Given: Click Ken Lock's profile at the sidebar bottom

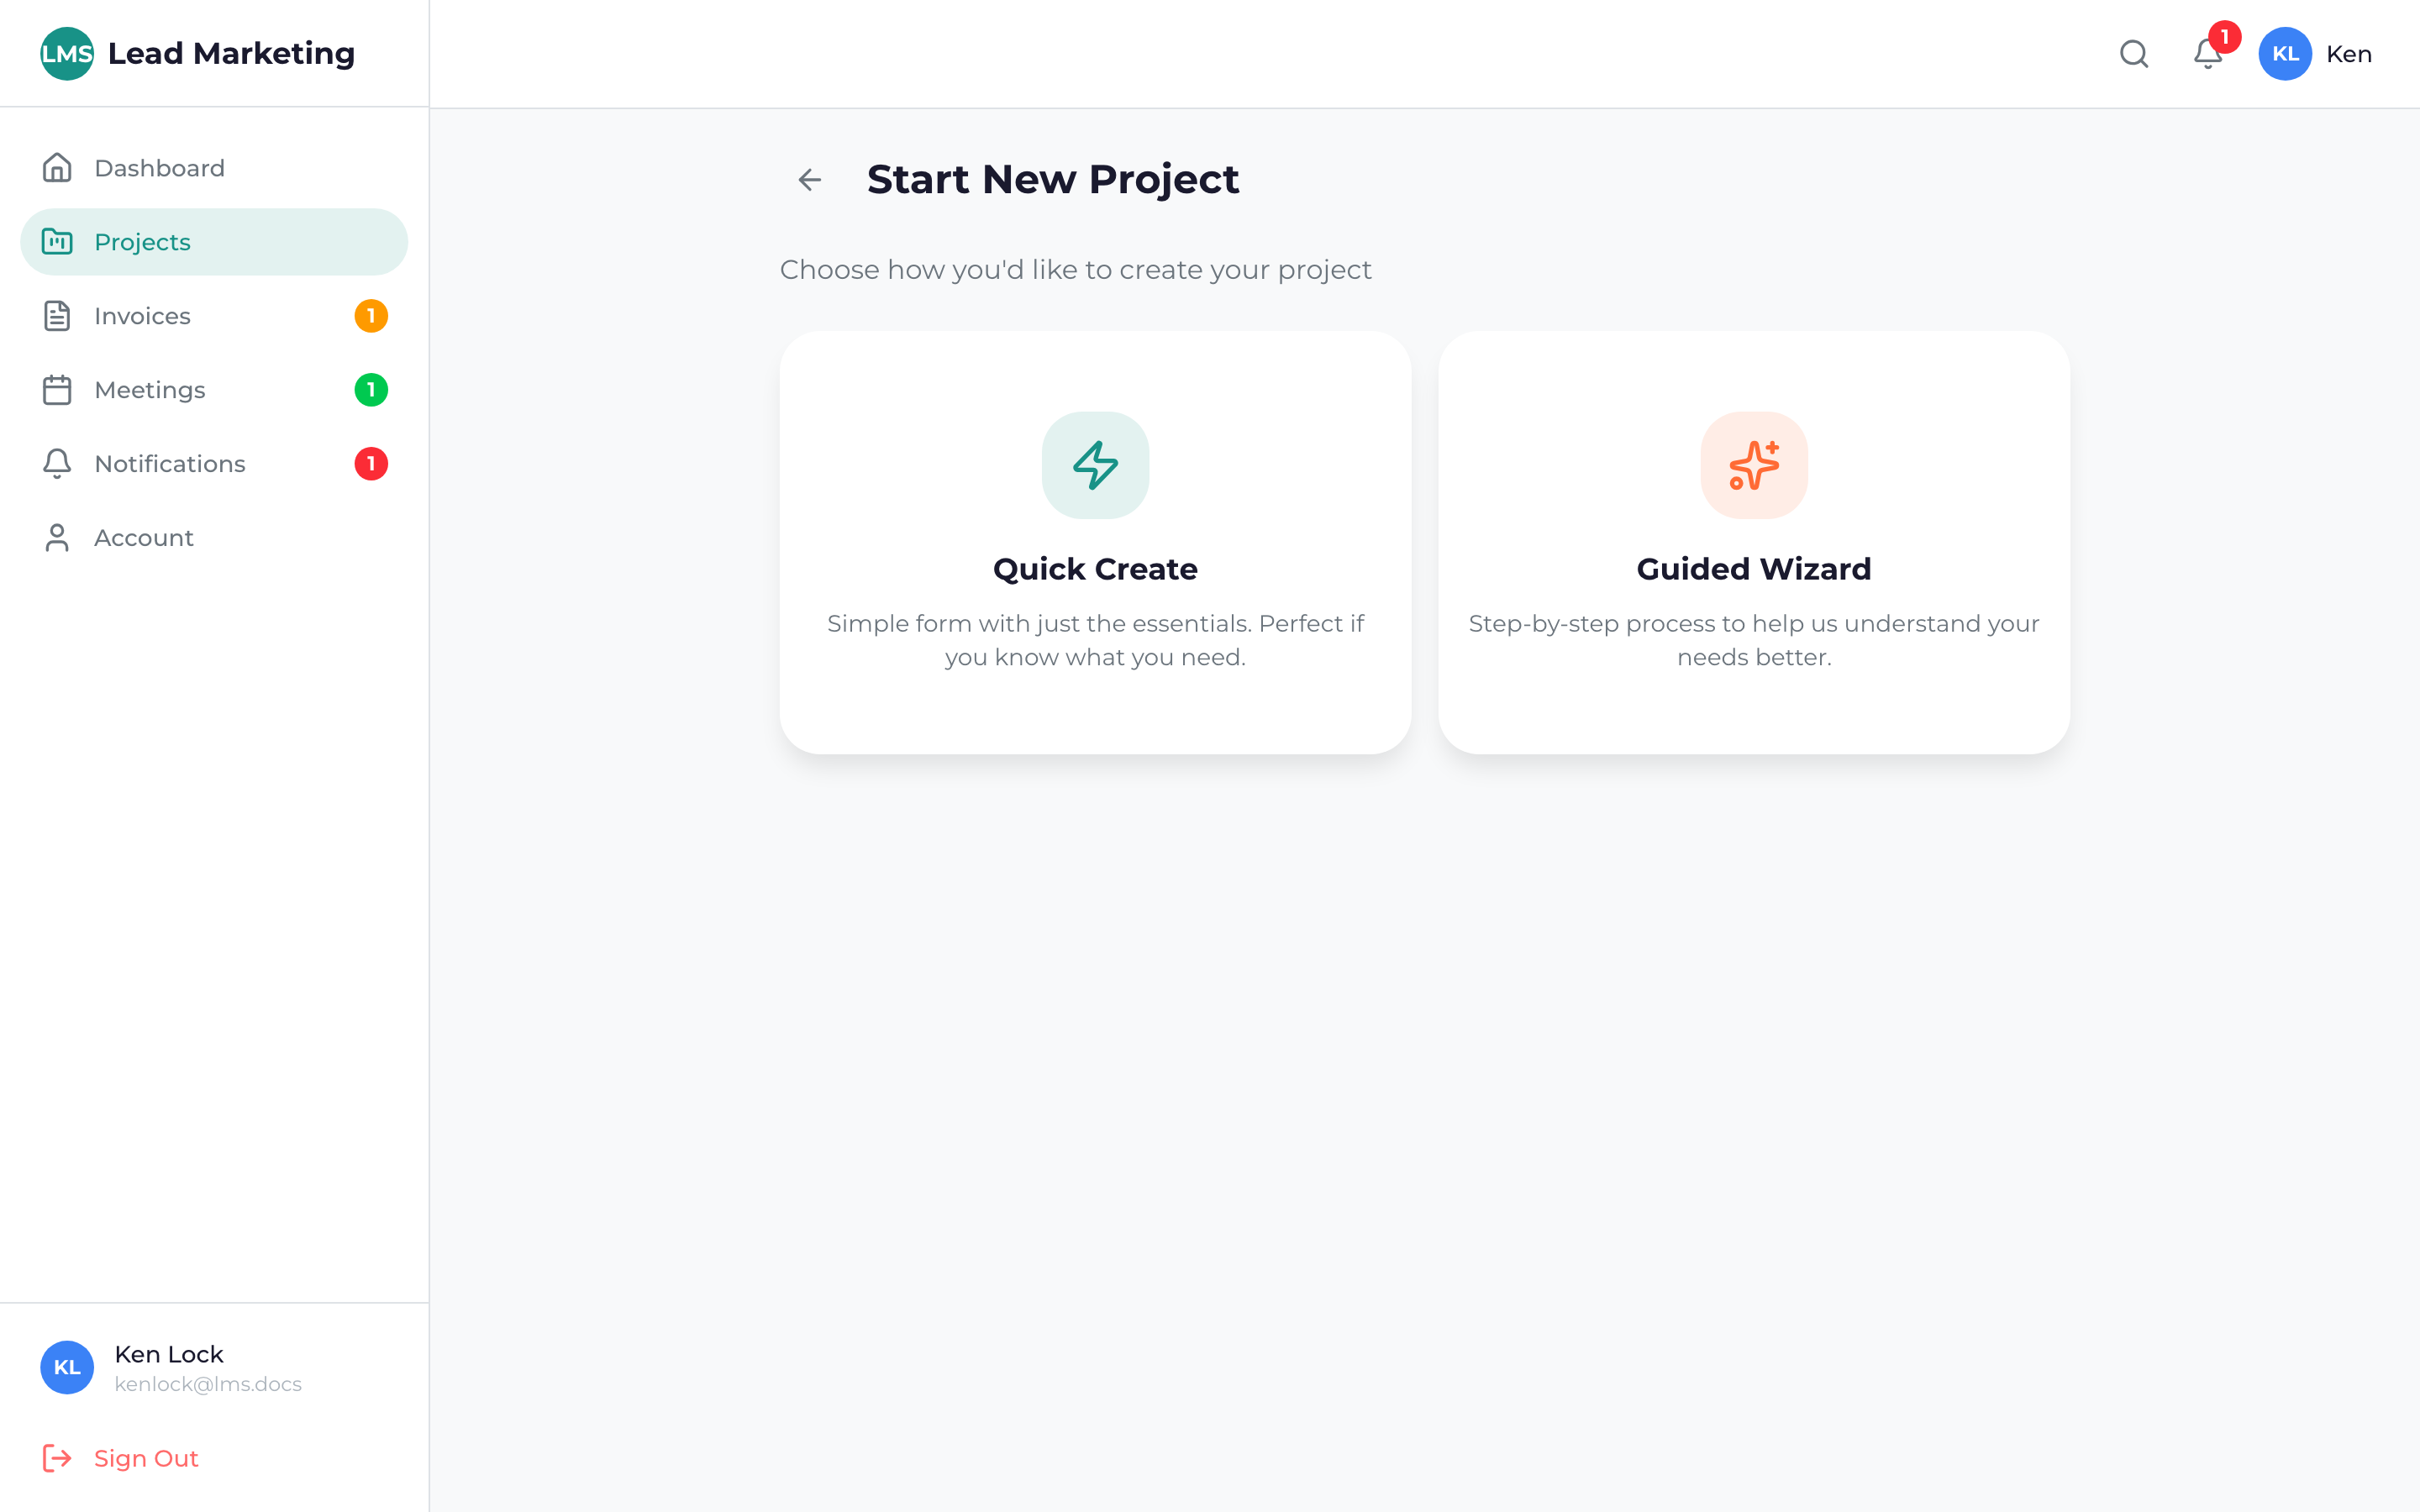Looking at the screenshot, I should 168,1367.
